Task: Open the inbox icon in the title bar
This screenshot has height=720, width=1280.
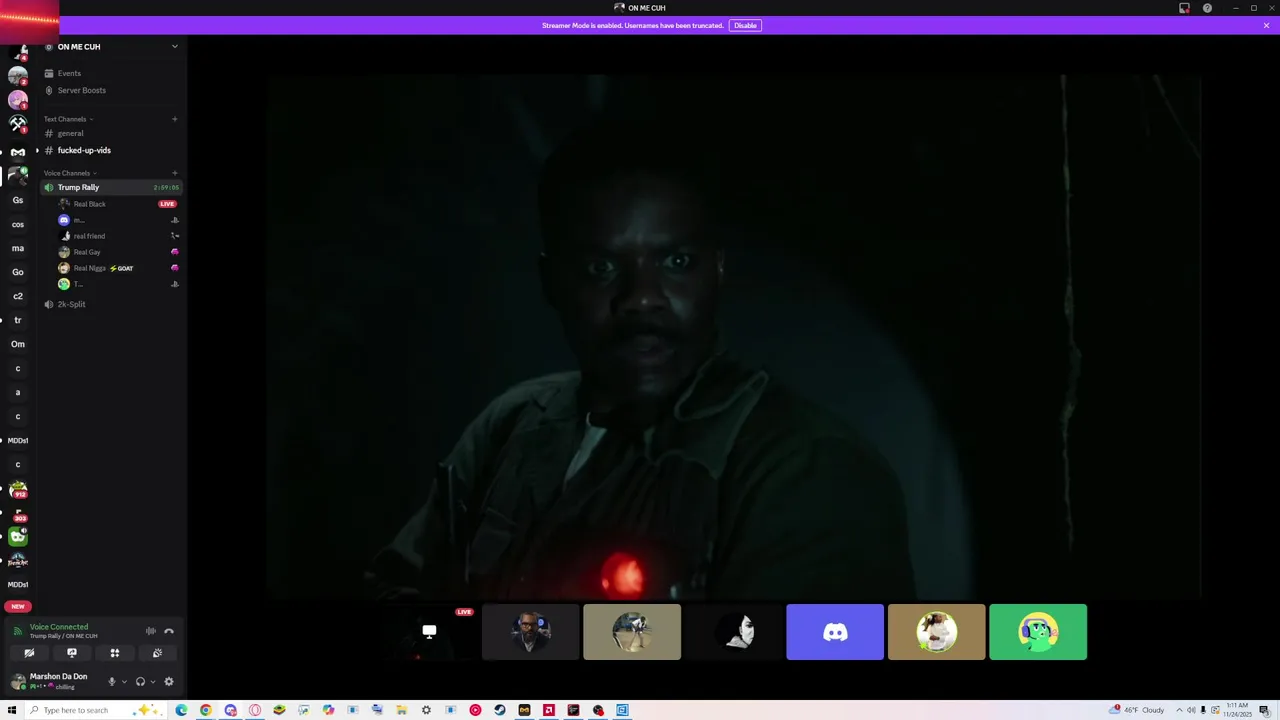Action: click(1184, 8)
